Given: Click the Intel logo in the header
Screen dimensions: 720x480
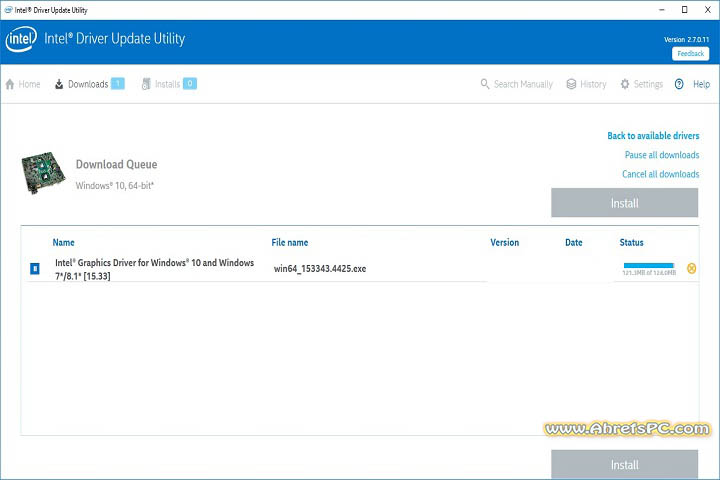Looking at the screenshot, I should 21,39.
